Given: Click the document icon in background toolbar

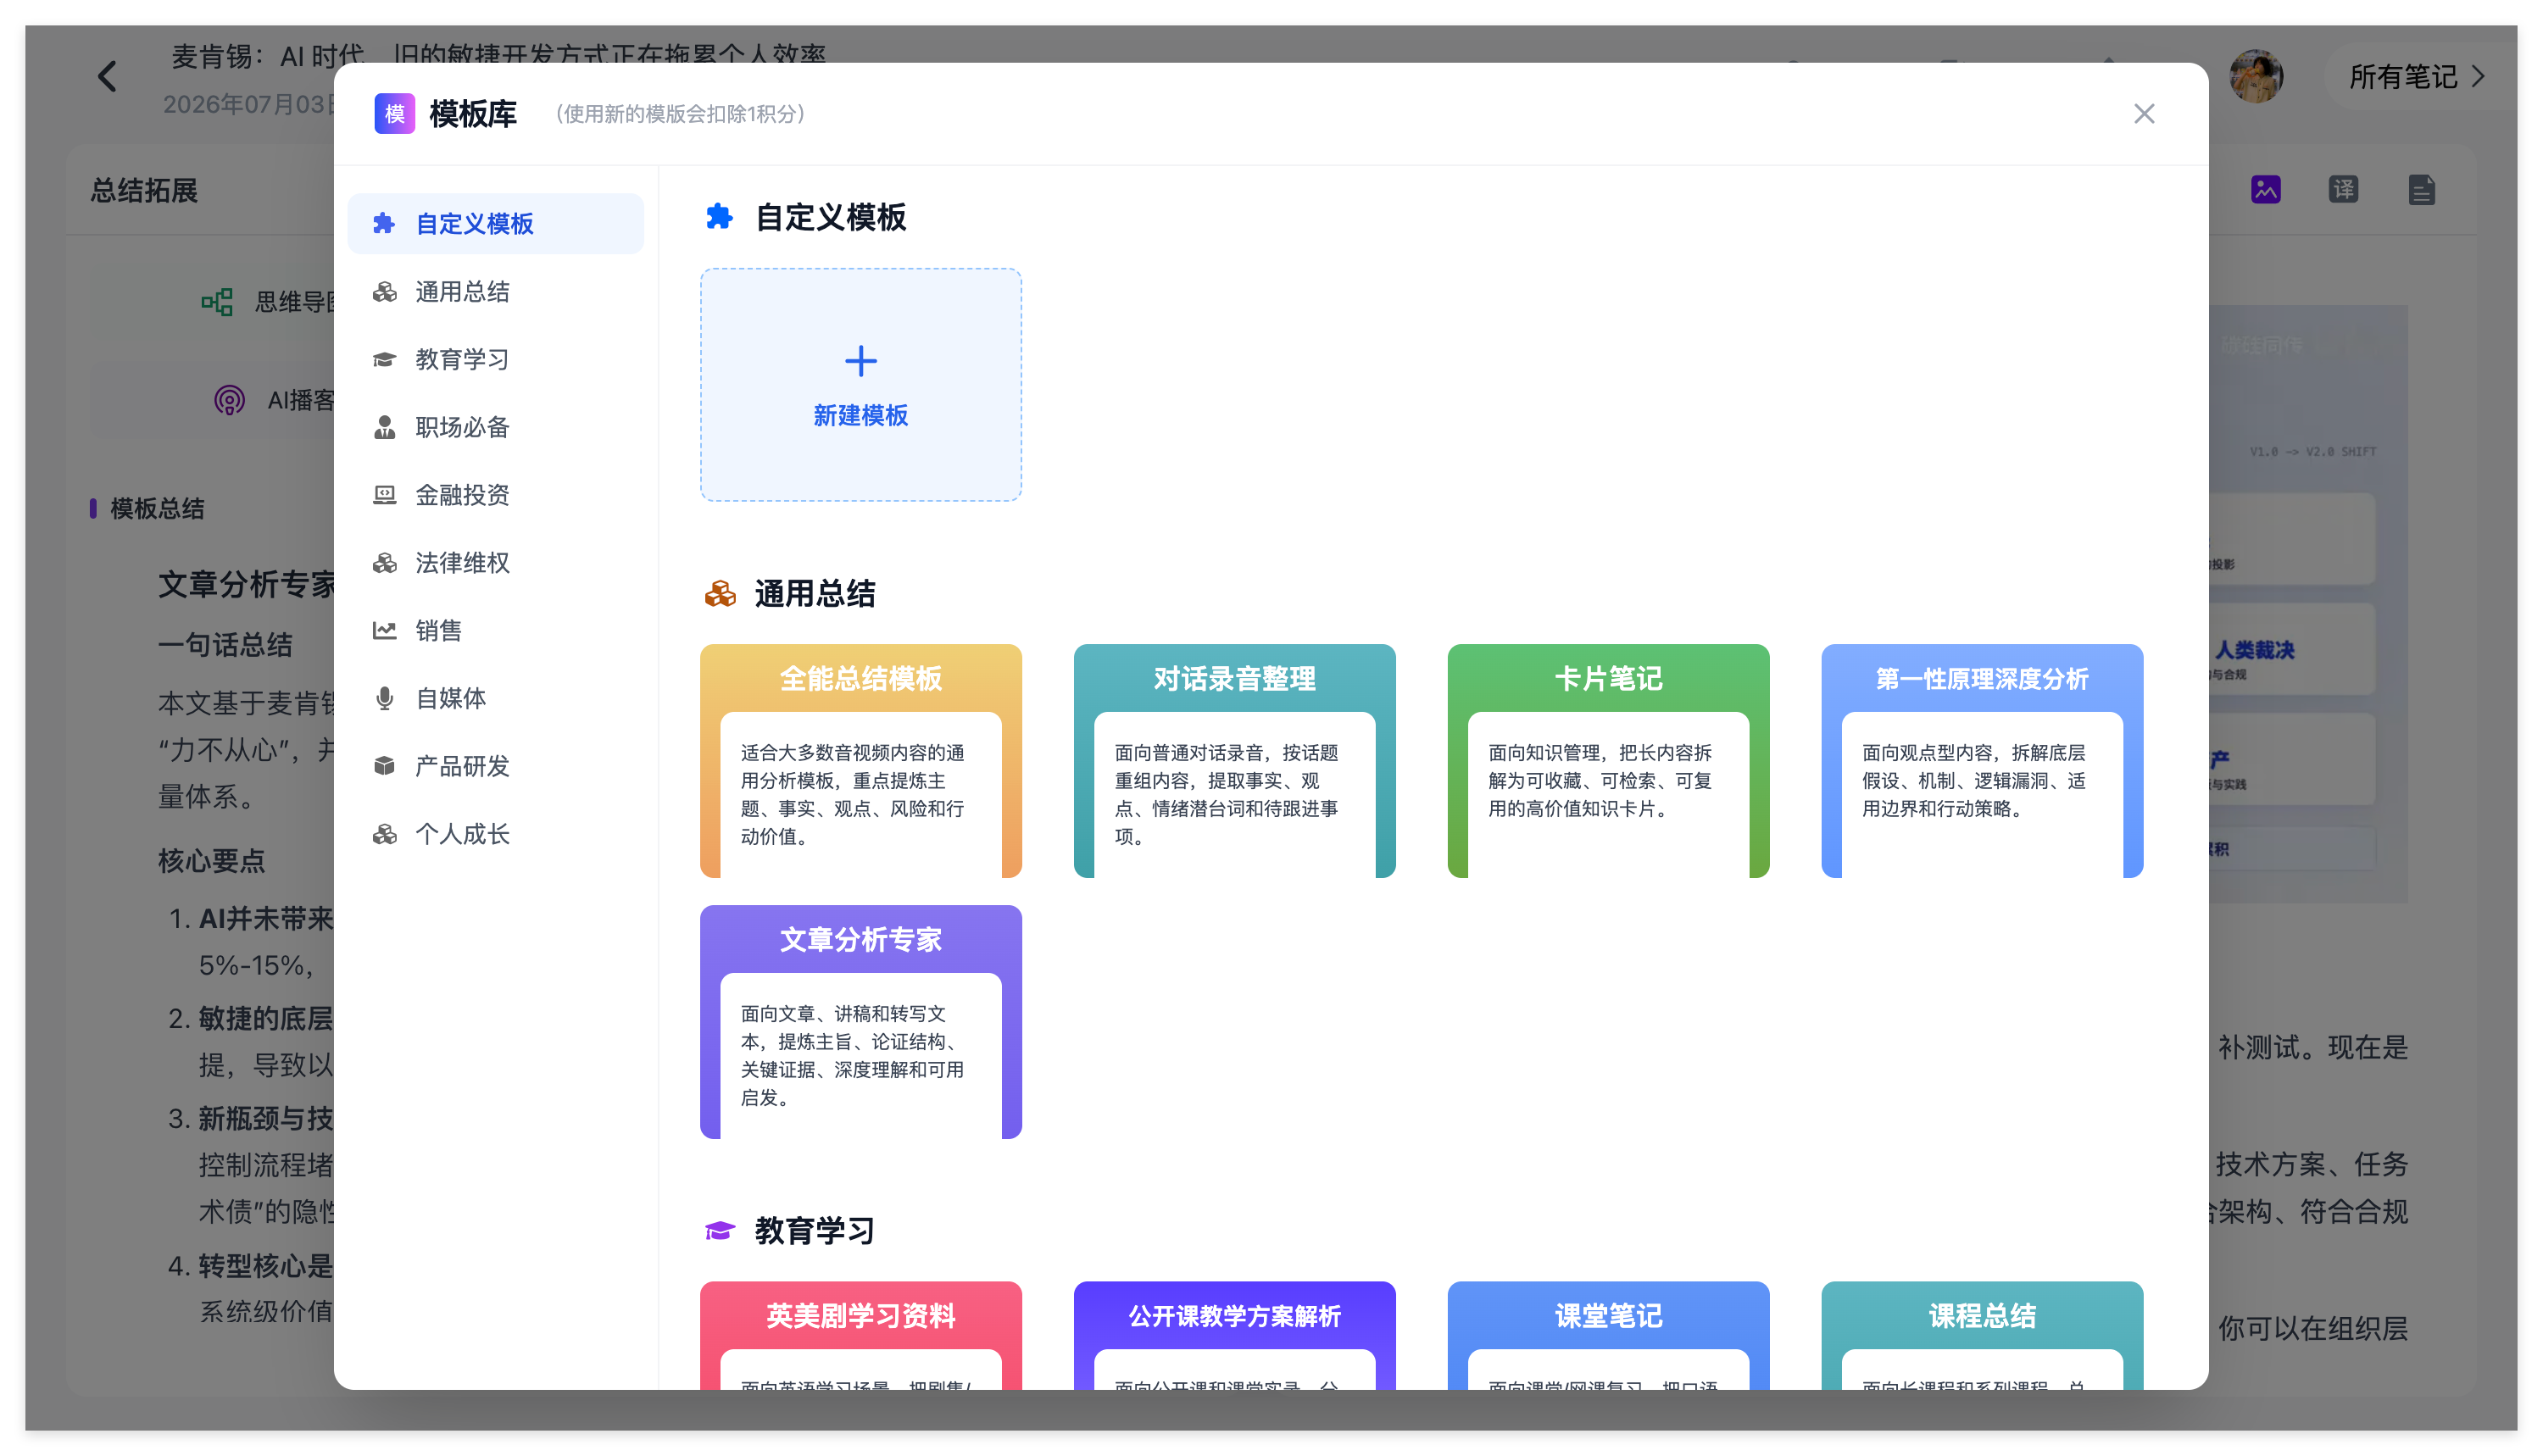Looking at the screenshot, I should [2421, 189].
